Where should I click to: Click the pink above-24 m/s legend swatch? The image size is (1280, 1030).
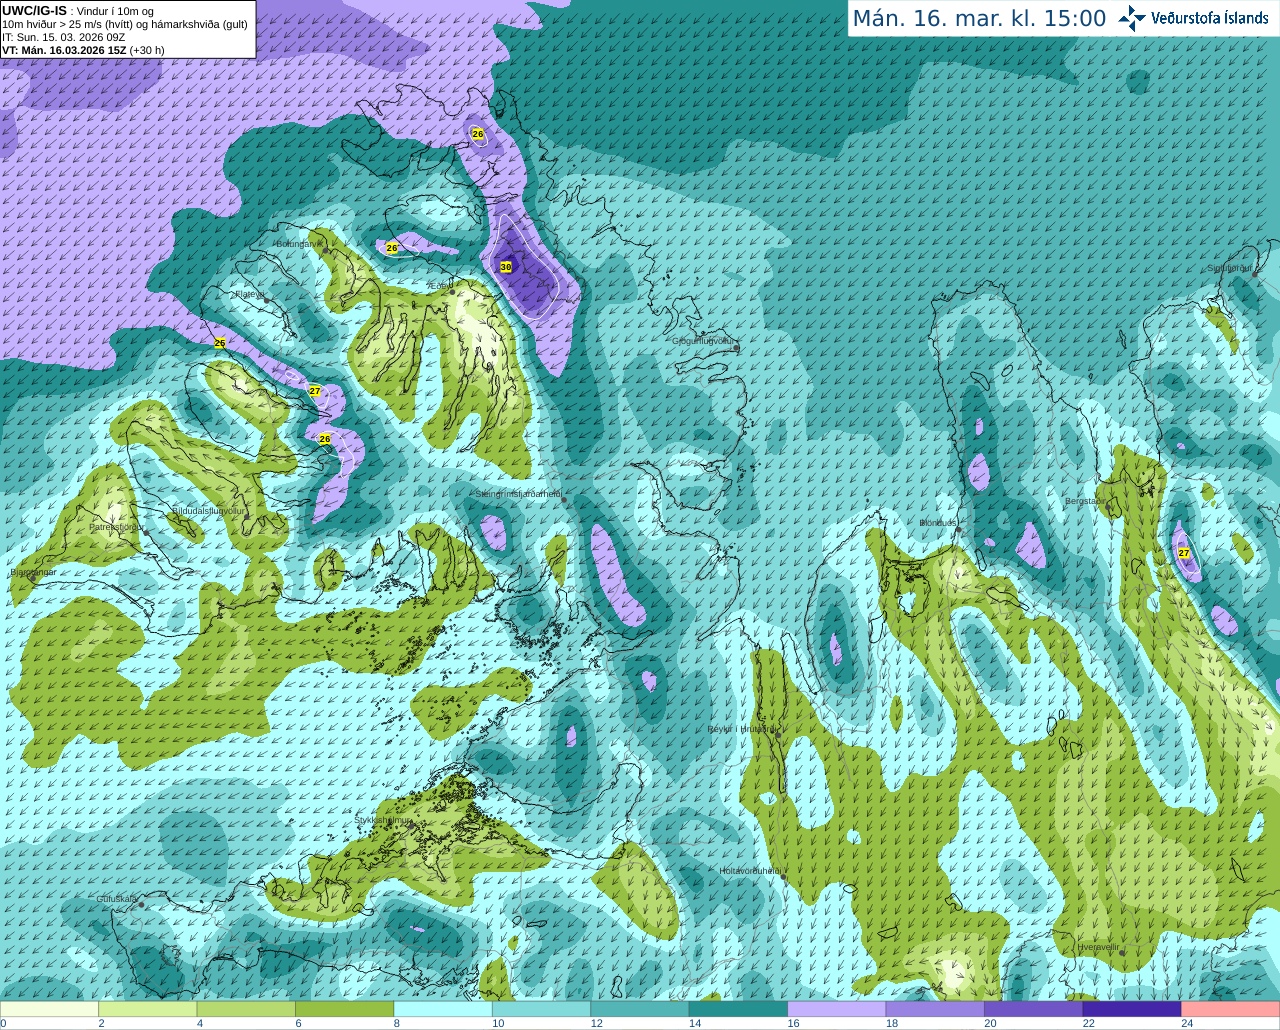1231,1009
